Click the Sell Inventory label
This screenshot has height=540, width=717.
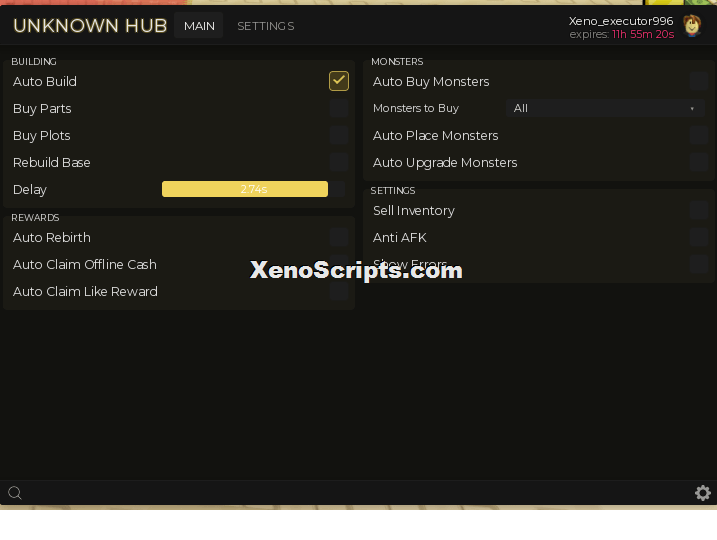pos(414,210)
